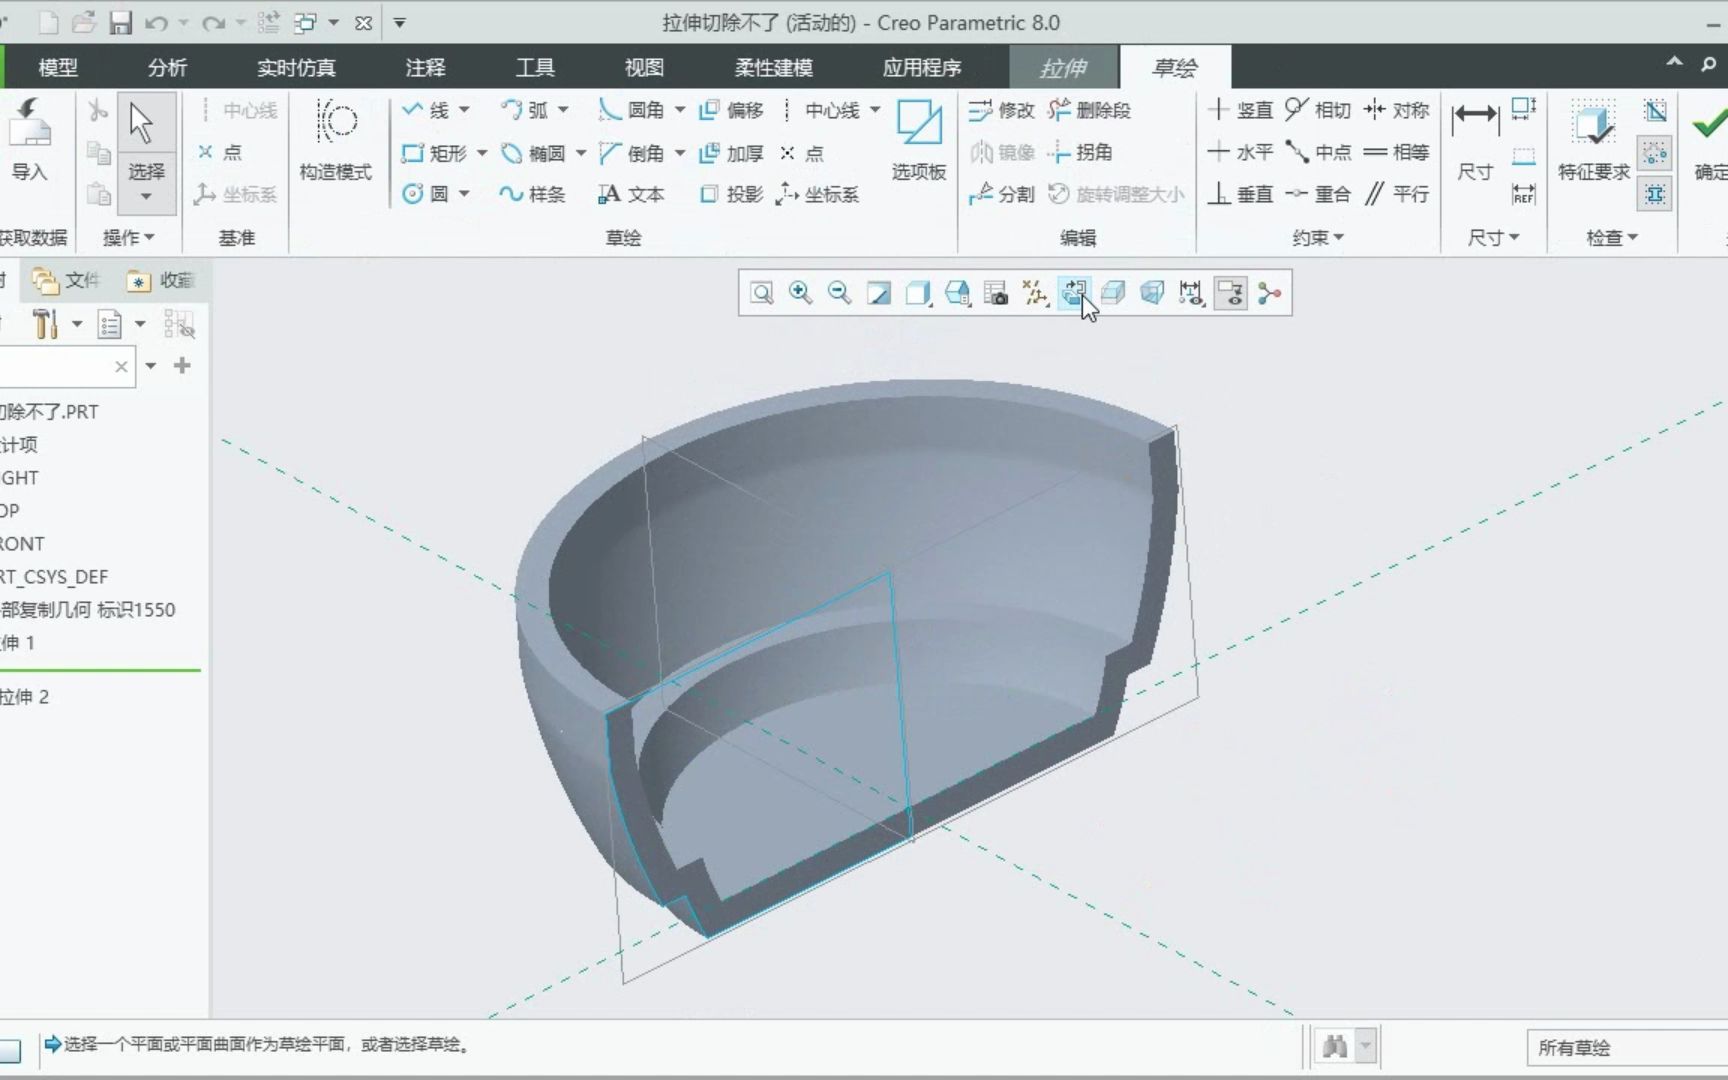The image size is (1728, 1080).
Task: Select the Text (文本) sketch tool
Action: click(x=631, y=194)
